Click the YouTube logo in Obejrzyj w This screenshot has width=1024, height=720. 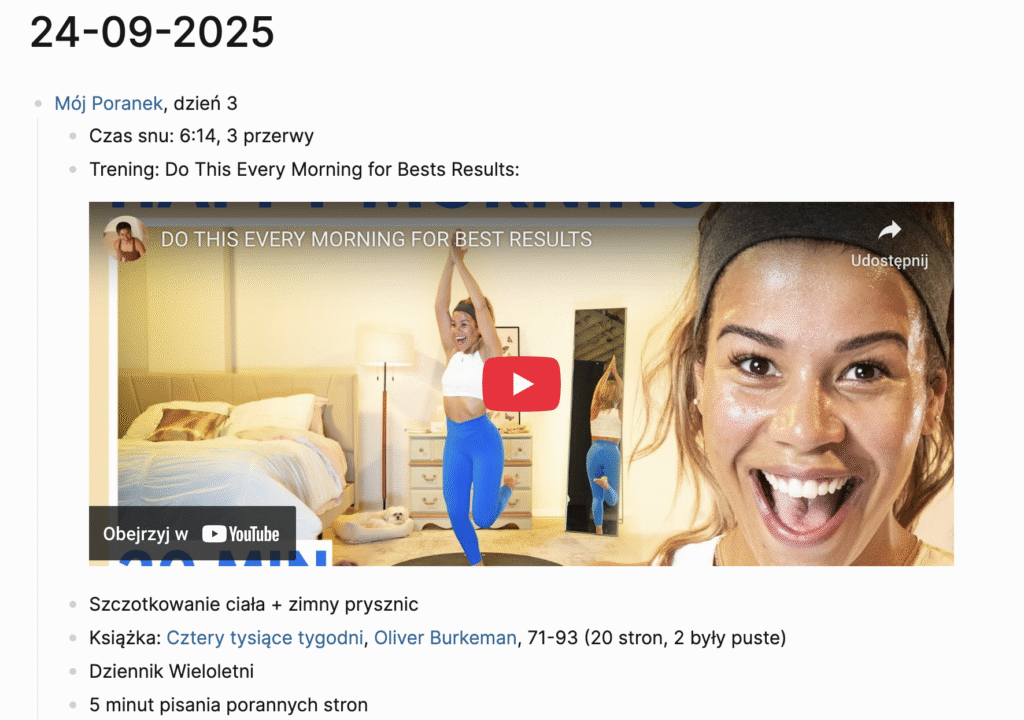241,534
